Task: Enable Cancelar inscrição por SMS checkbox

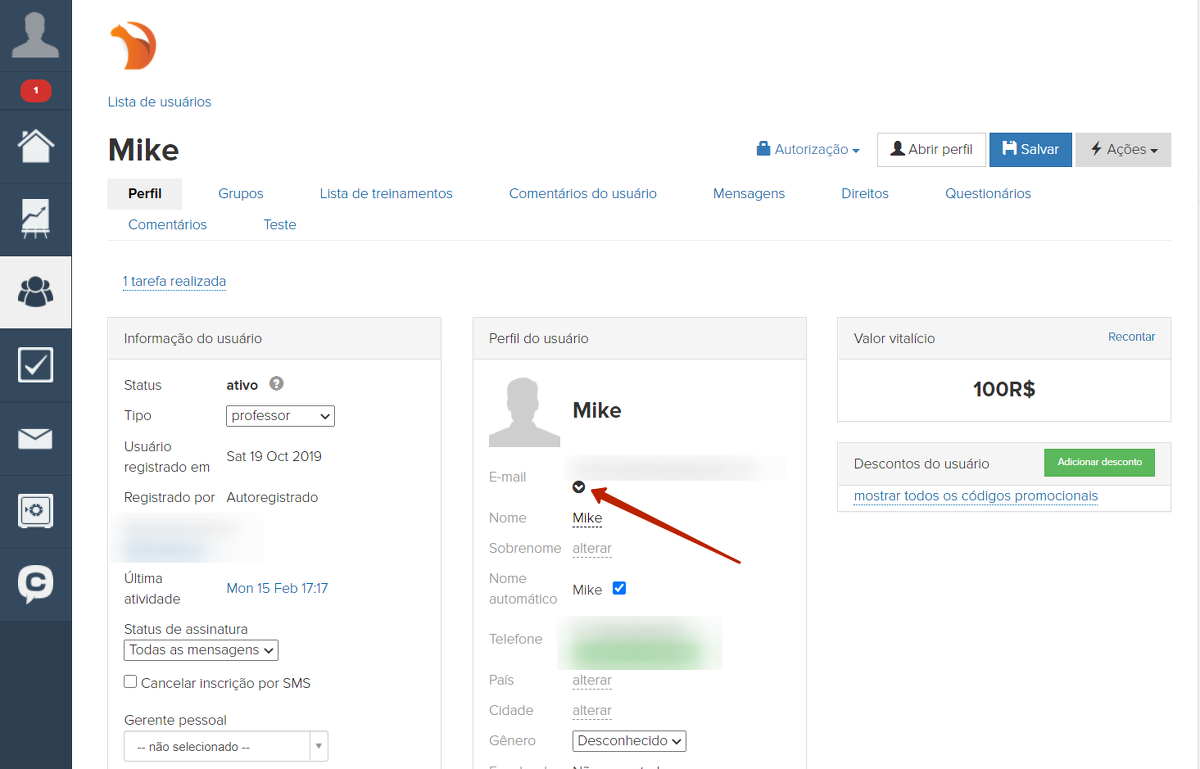Action: (x=130, y=682)
